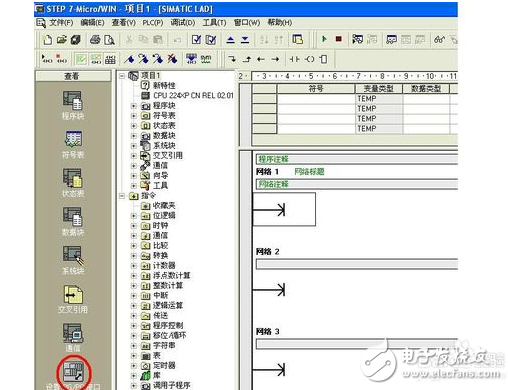Viewport: 508px width, 390px height.
Task: Open the 工具(T) menu
Action: (x=214, y=23)
